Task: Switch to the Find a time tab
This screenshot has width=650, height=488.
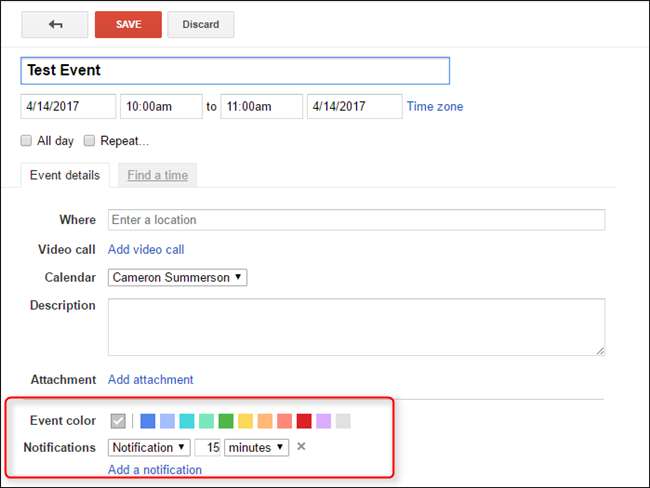Action: click(157, 175)
